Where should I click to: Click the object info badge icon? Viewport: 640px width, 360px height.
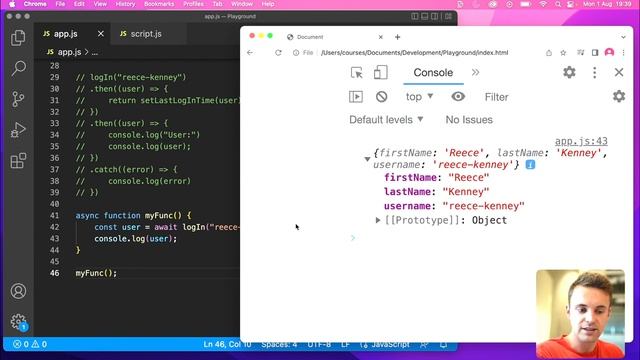tap(530, 164)
